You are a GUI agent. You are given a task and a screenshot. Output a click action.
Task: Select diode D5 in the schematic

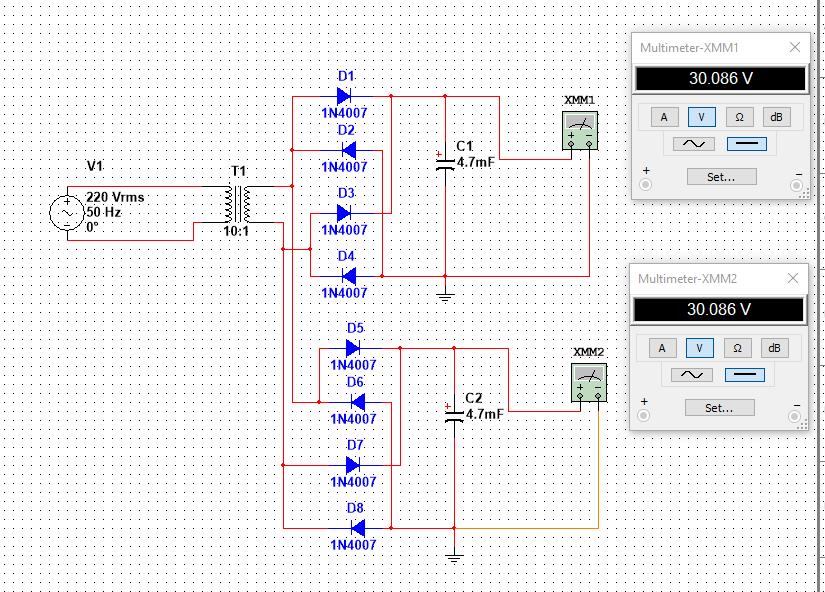(x=353, y=348)
